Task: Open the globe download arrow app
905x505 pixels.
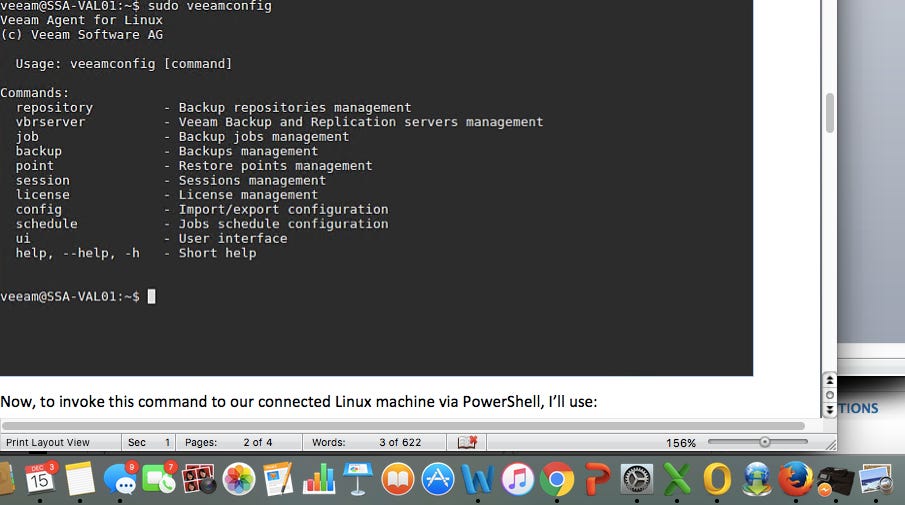Action: [x=756, y=479]
